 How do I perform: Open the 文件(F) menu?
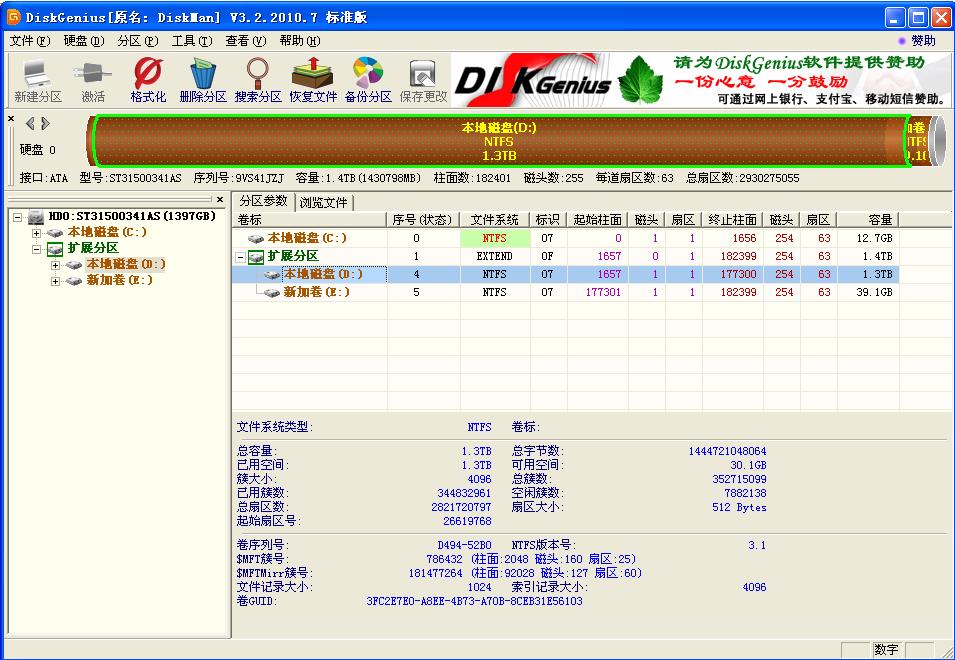[30, 41]
